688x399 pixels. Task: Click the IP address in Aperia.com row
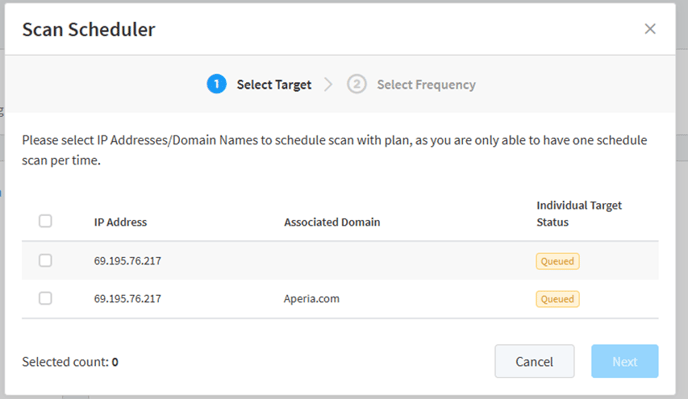pyautogui.click(x=127, y=299)
